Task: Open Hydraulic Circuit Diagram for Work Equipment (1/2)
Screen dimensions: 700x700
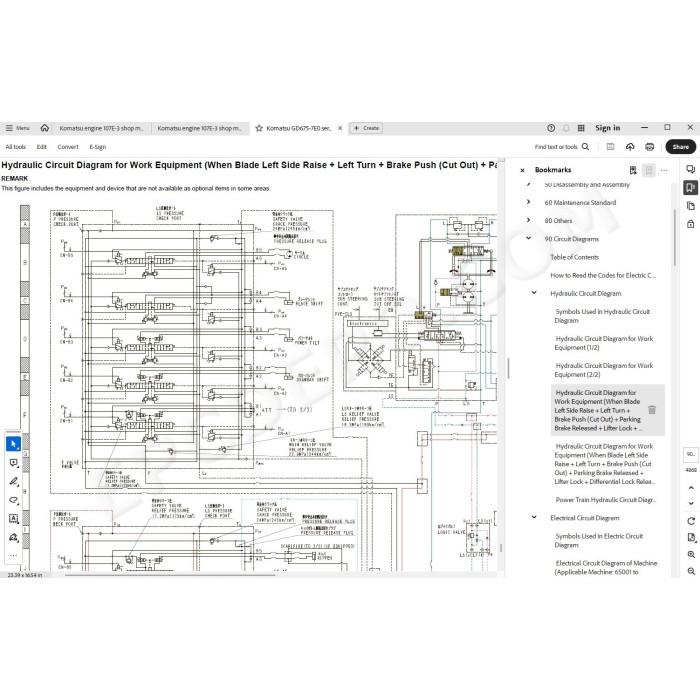Action: coord(604,343)
